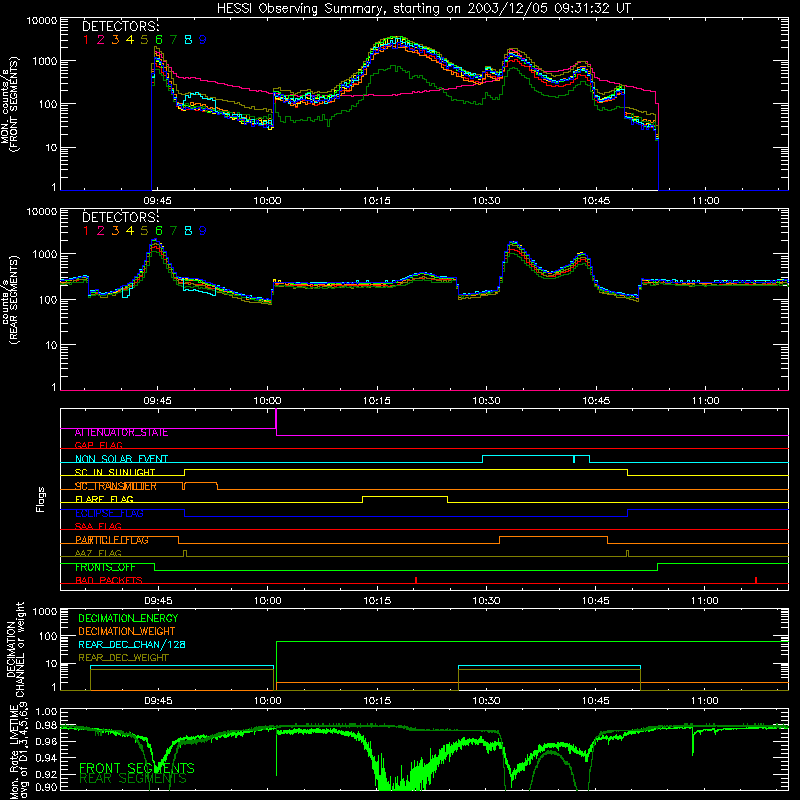Click second BAD_PACKETS red tick marker after 11:00

[x=756, y=580]
